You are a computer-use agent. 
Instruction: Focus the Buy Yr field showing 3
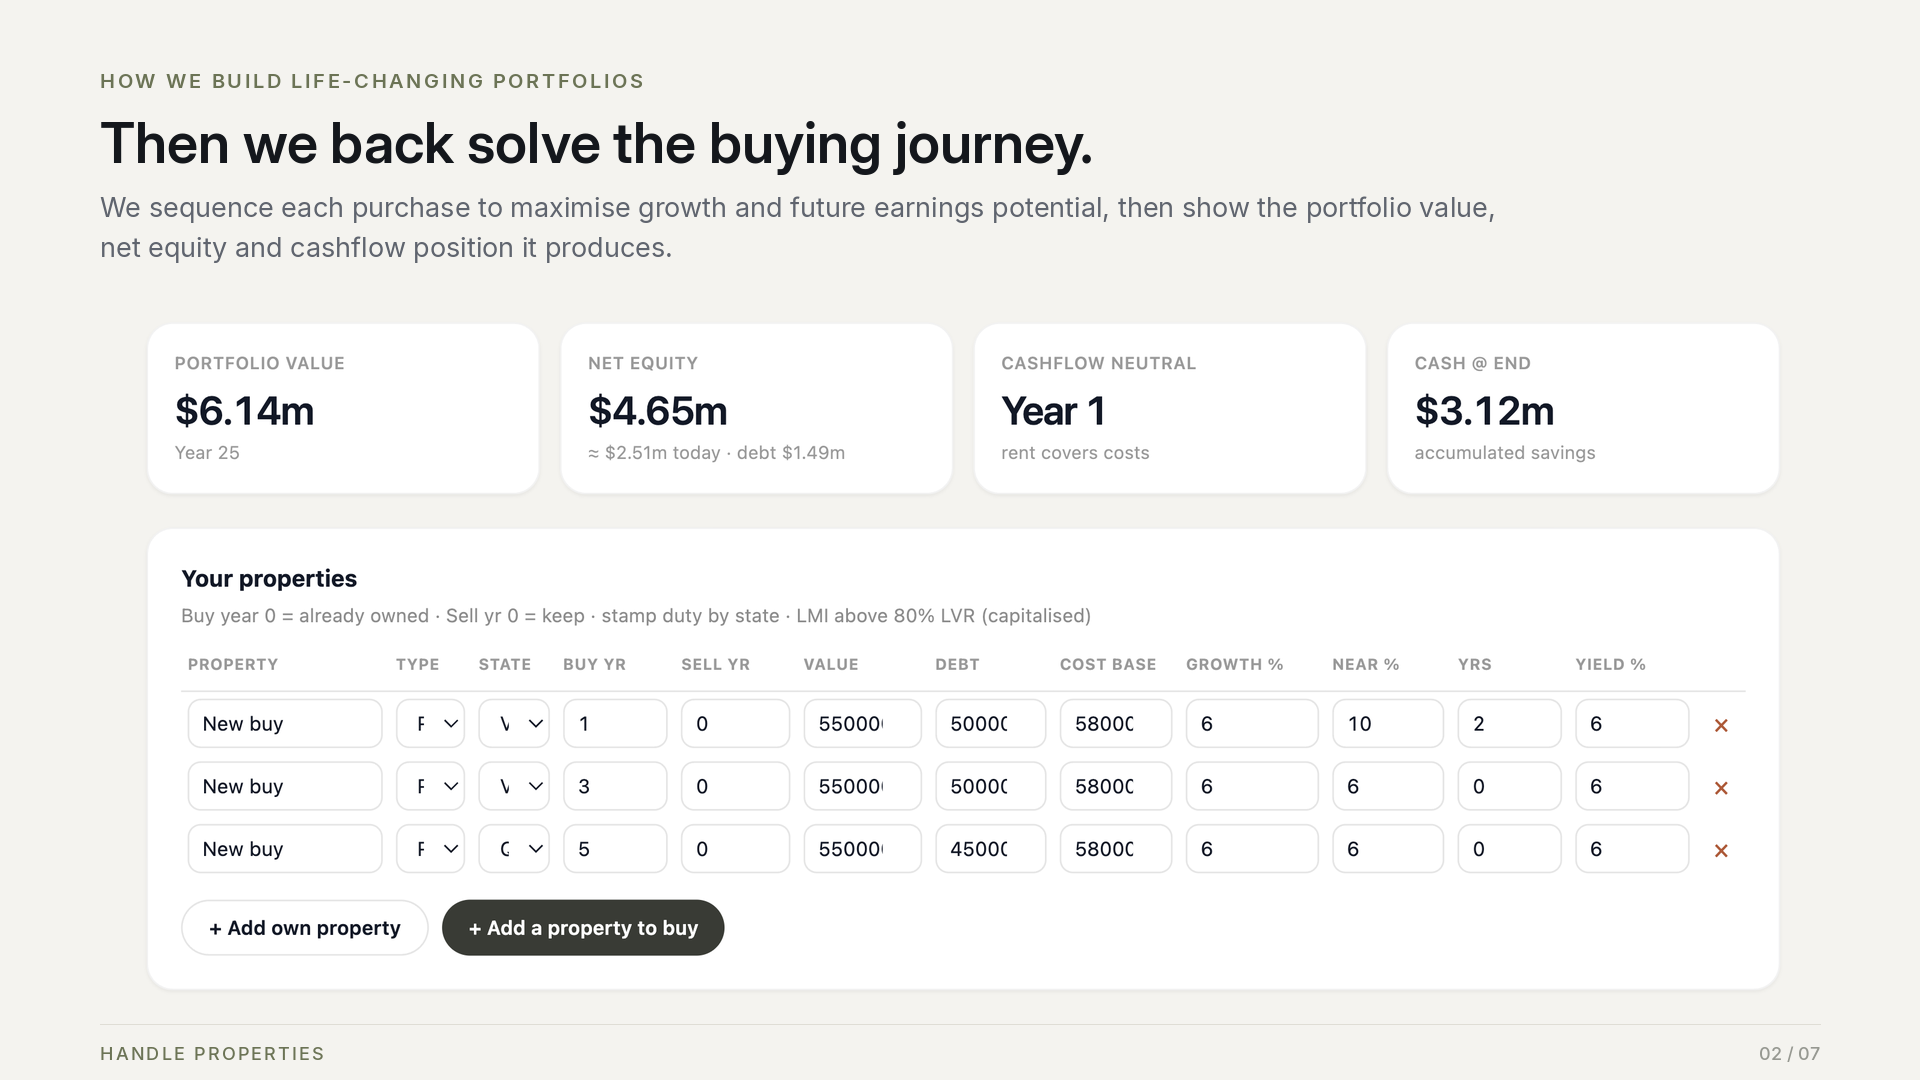tap(615, 786)
